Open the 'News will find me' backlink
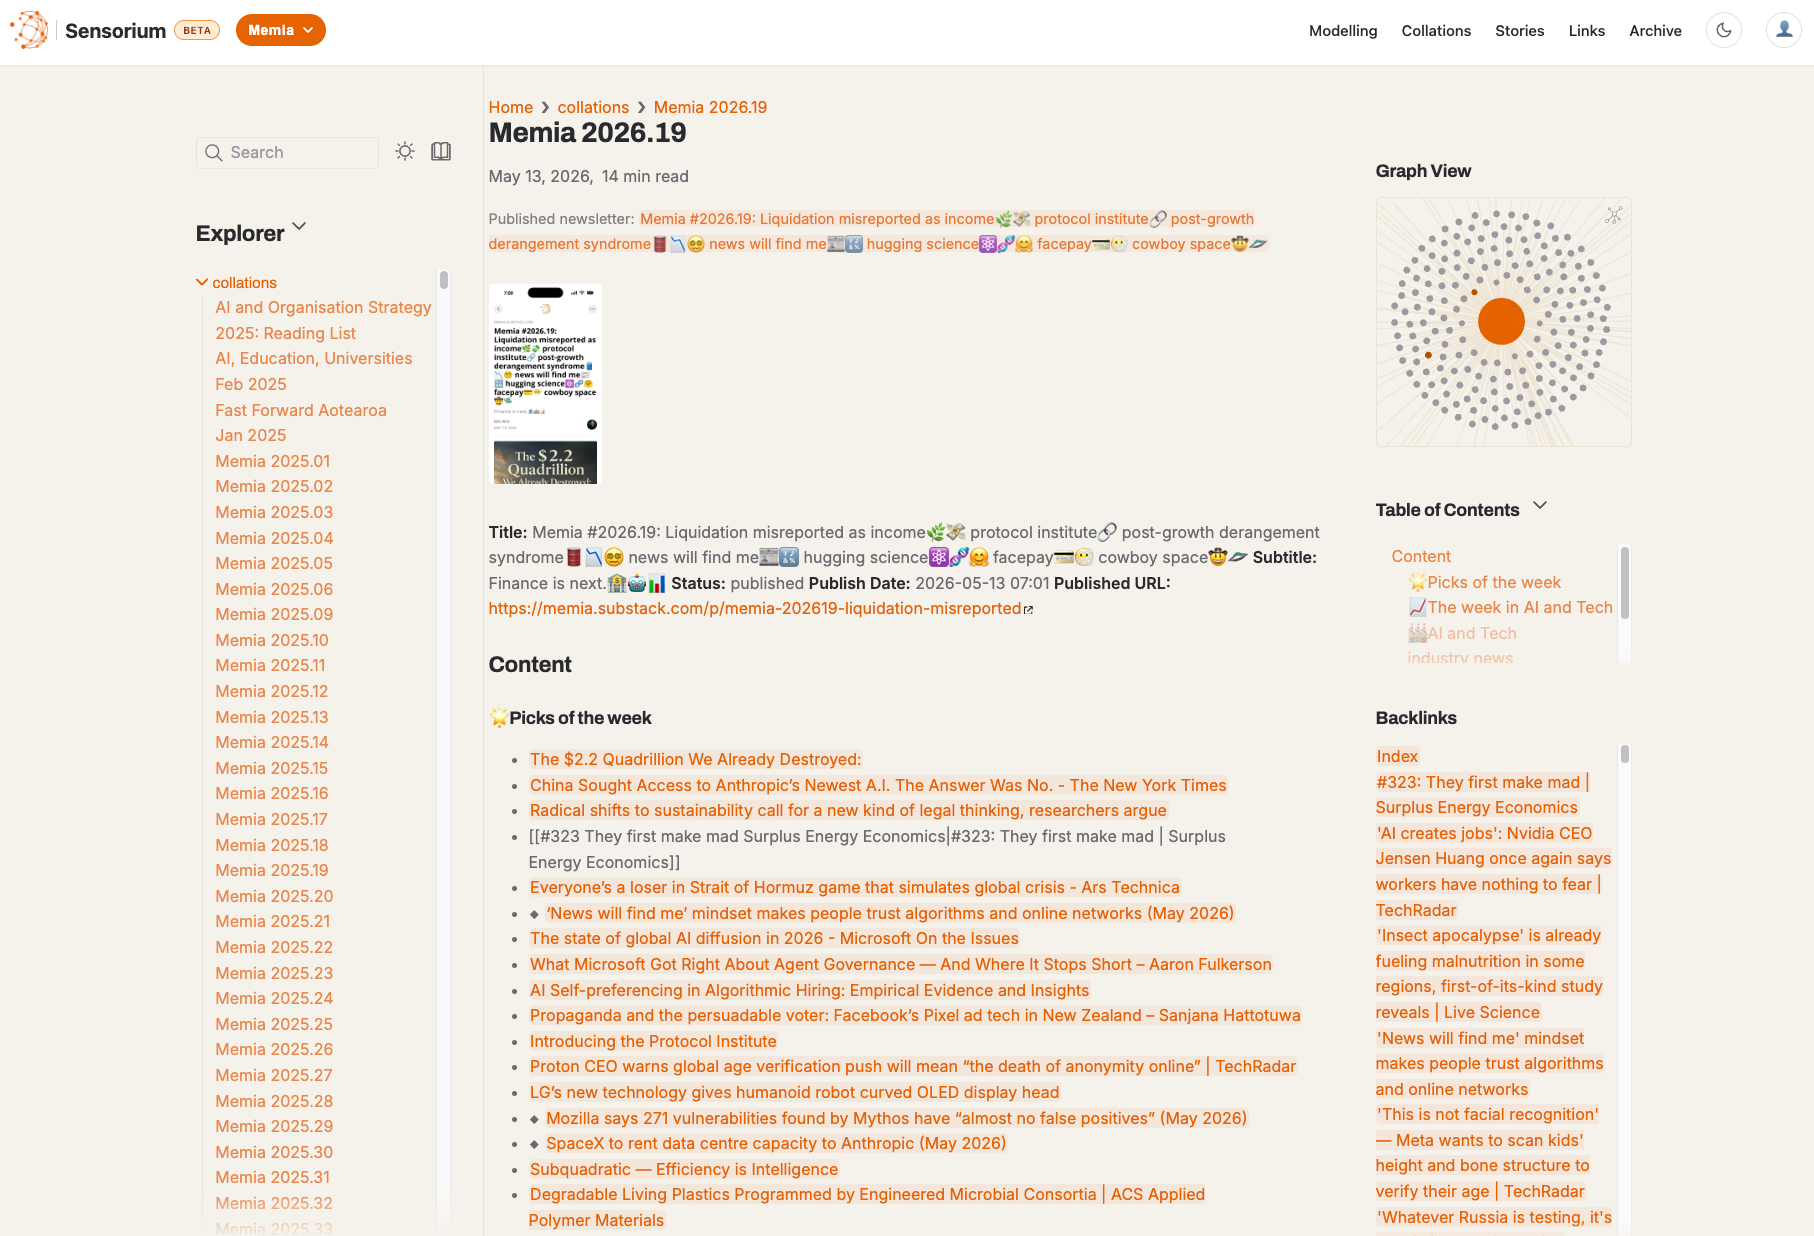The height and width of the screenshot is (1236, 1814). [1489, 1064]
